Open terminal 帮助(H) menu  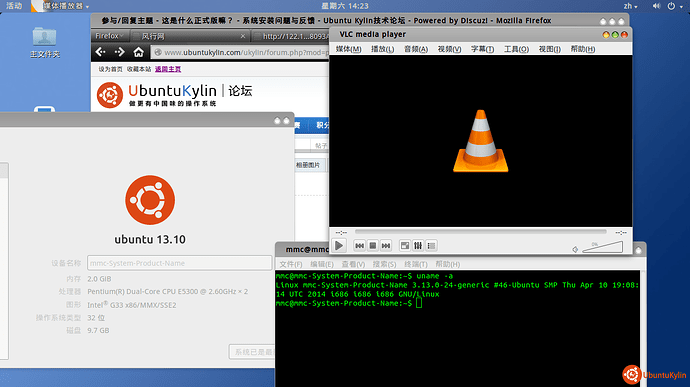(x=448, y=264)
